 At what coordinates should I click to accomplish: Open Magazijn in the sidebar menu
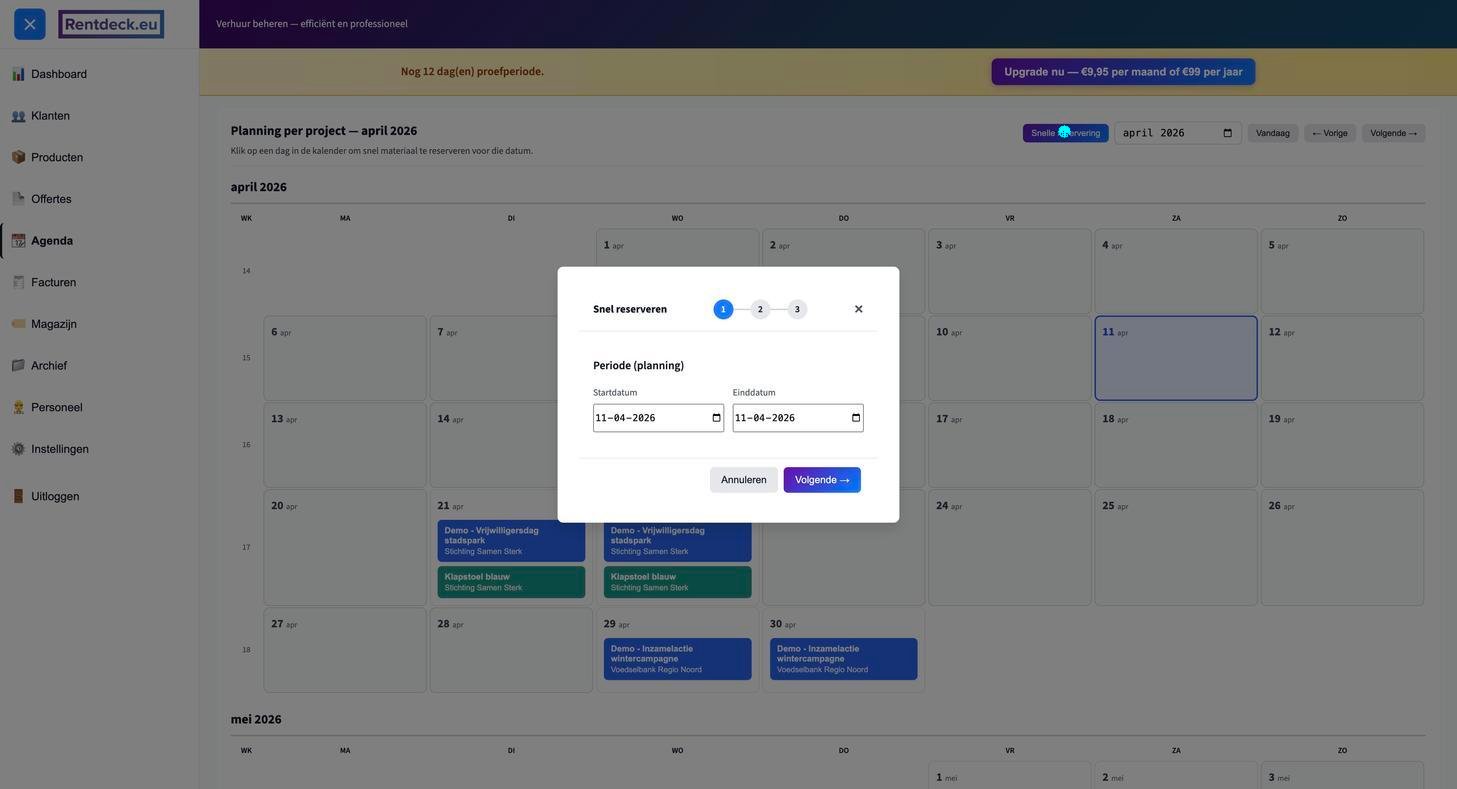54,324
